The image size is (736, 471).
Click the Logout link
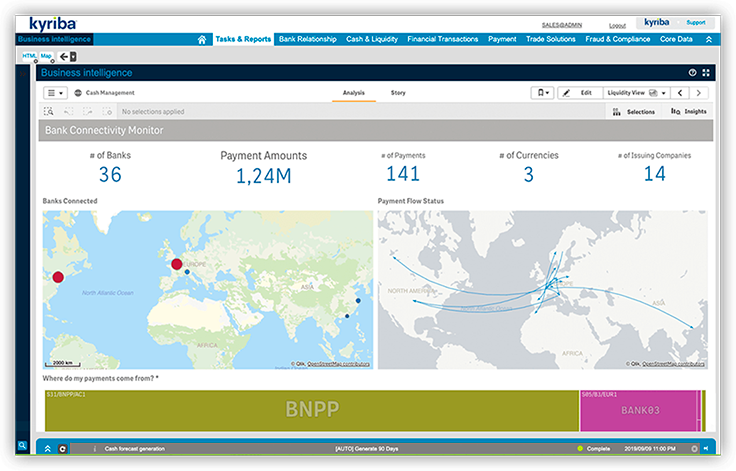(617, 25)
